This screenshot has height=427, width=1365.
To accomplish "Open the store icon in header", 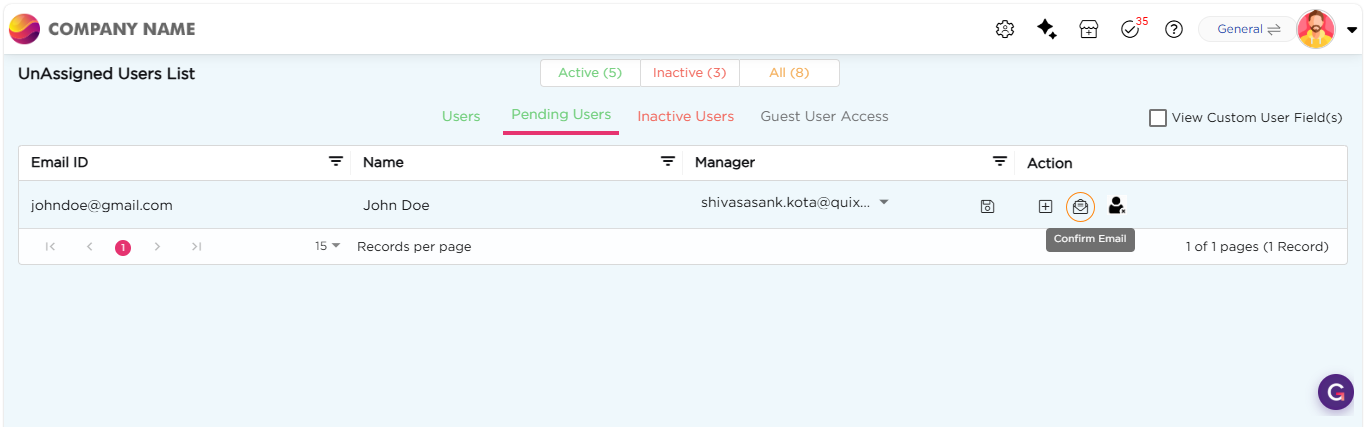I will (1089, 29).
